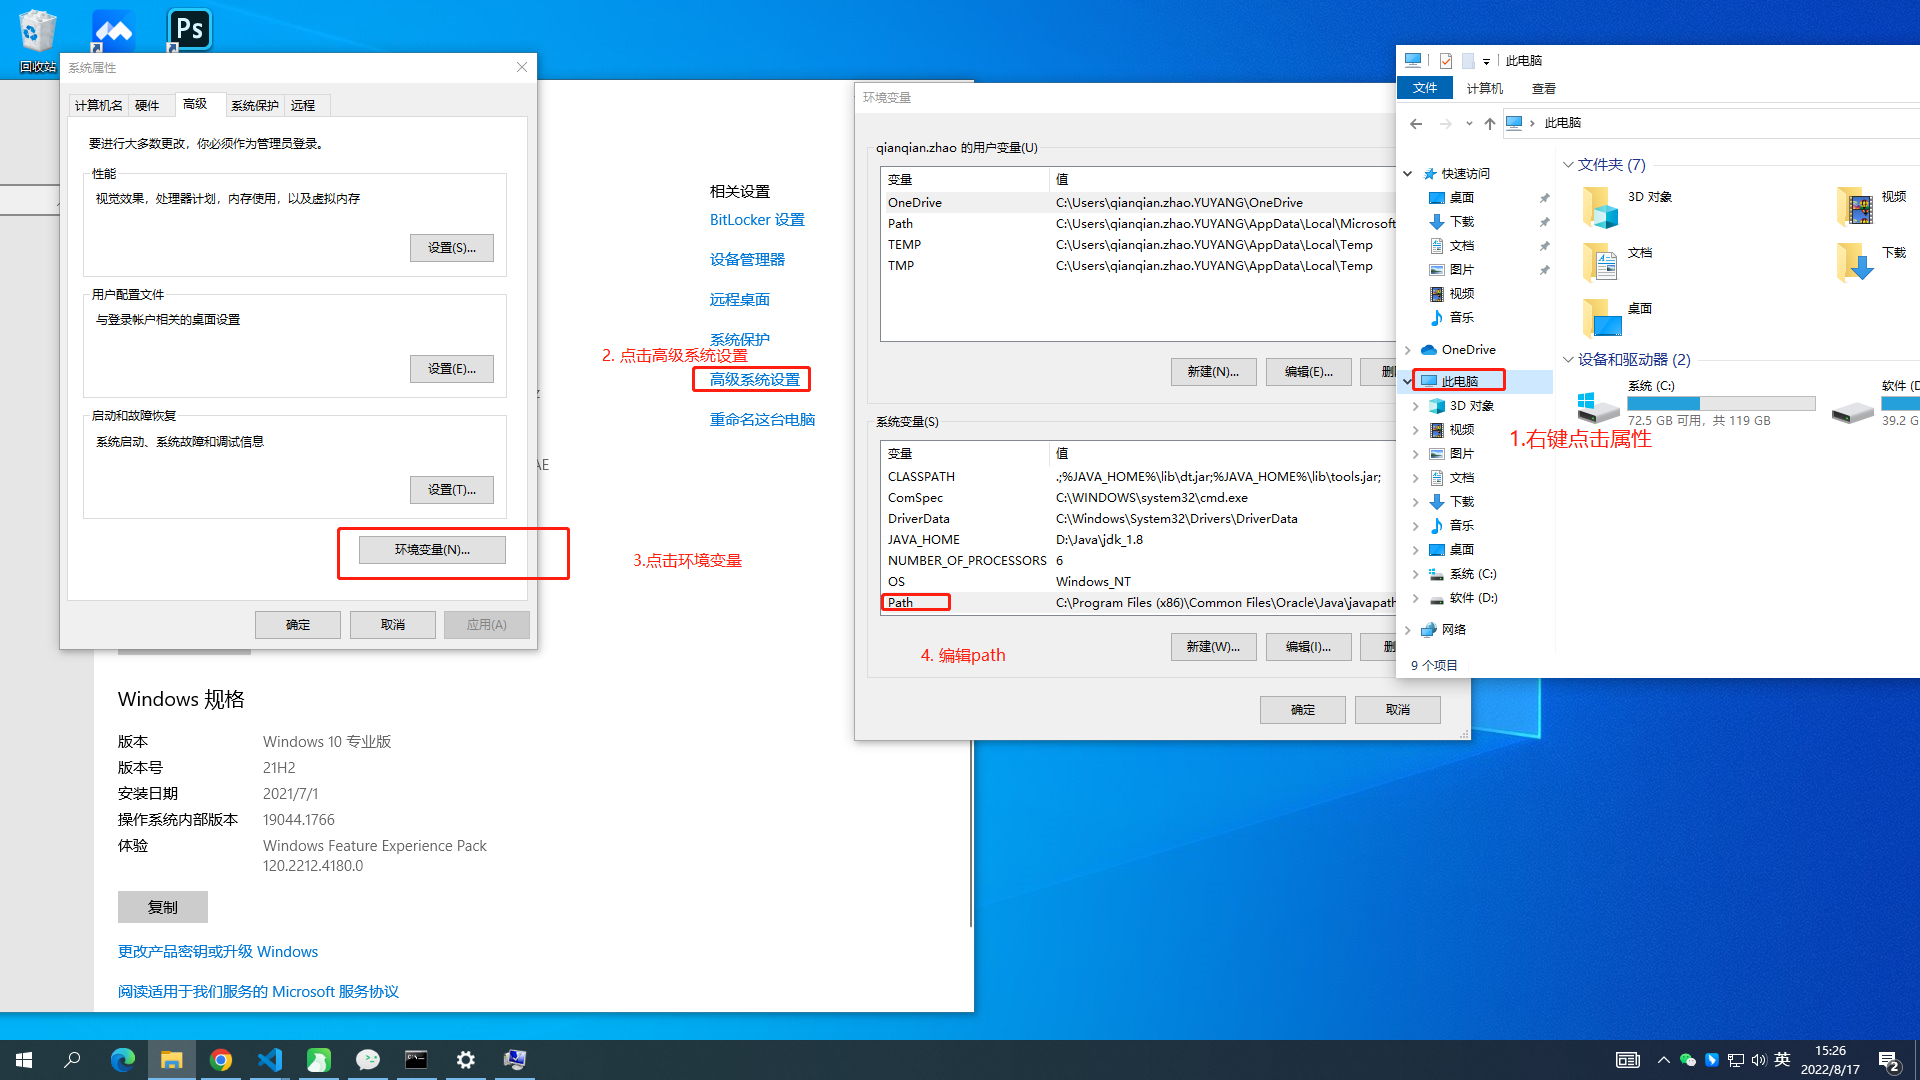Click 高级系统设置 link
The height and width of the screenshot is (1080, 1920).
pyautogui.click(x=755, y=380)
